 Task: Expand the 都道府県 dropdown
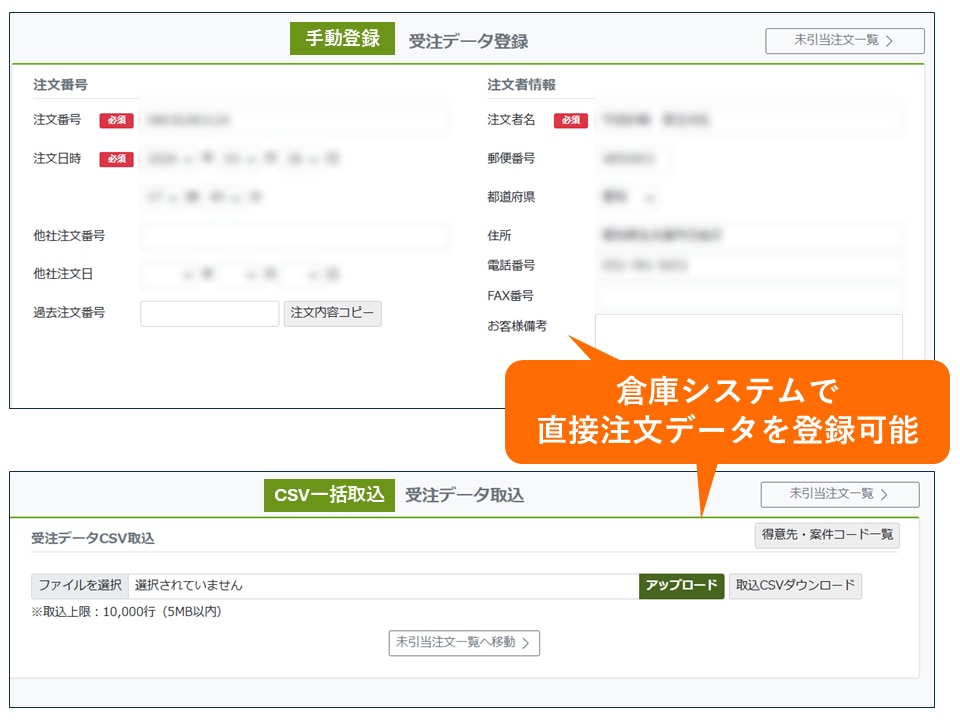628,198
